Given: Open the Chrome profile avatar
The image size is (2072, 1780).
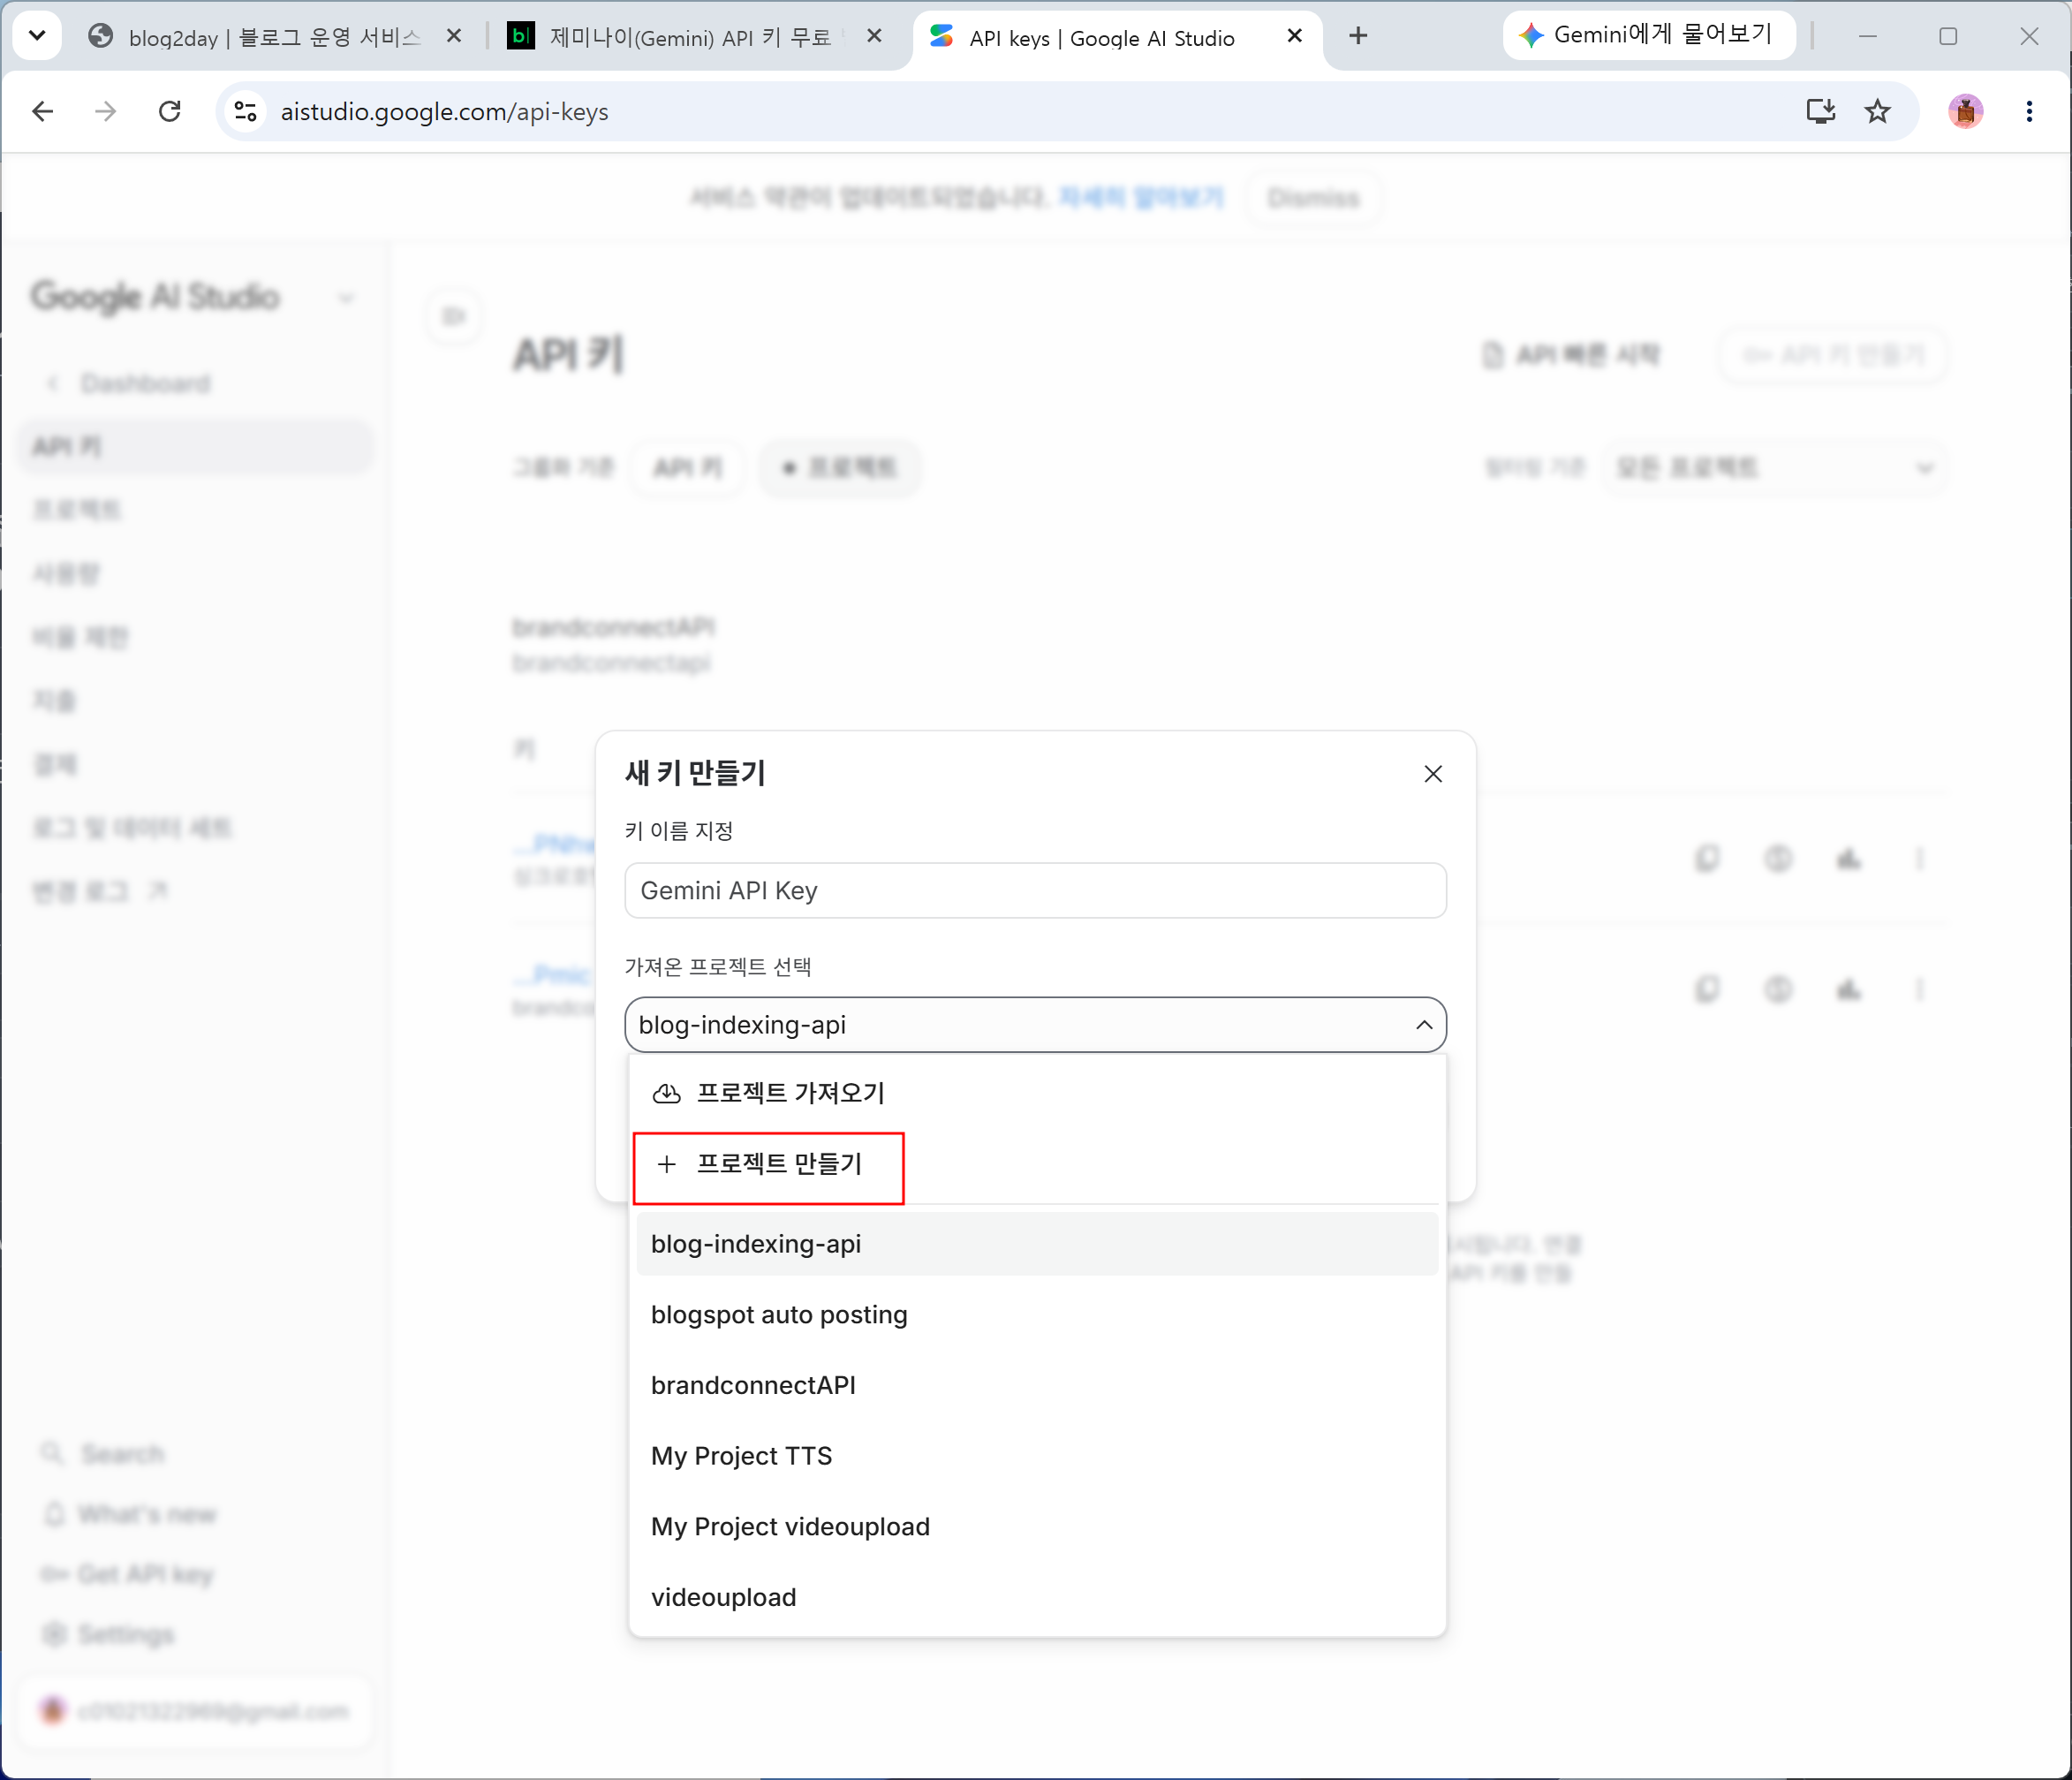Looking at the screenshot, I should point(1965,111).
